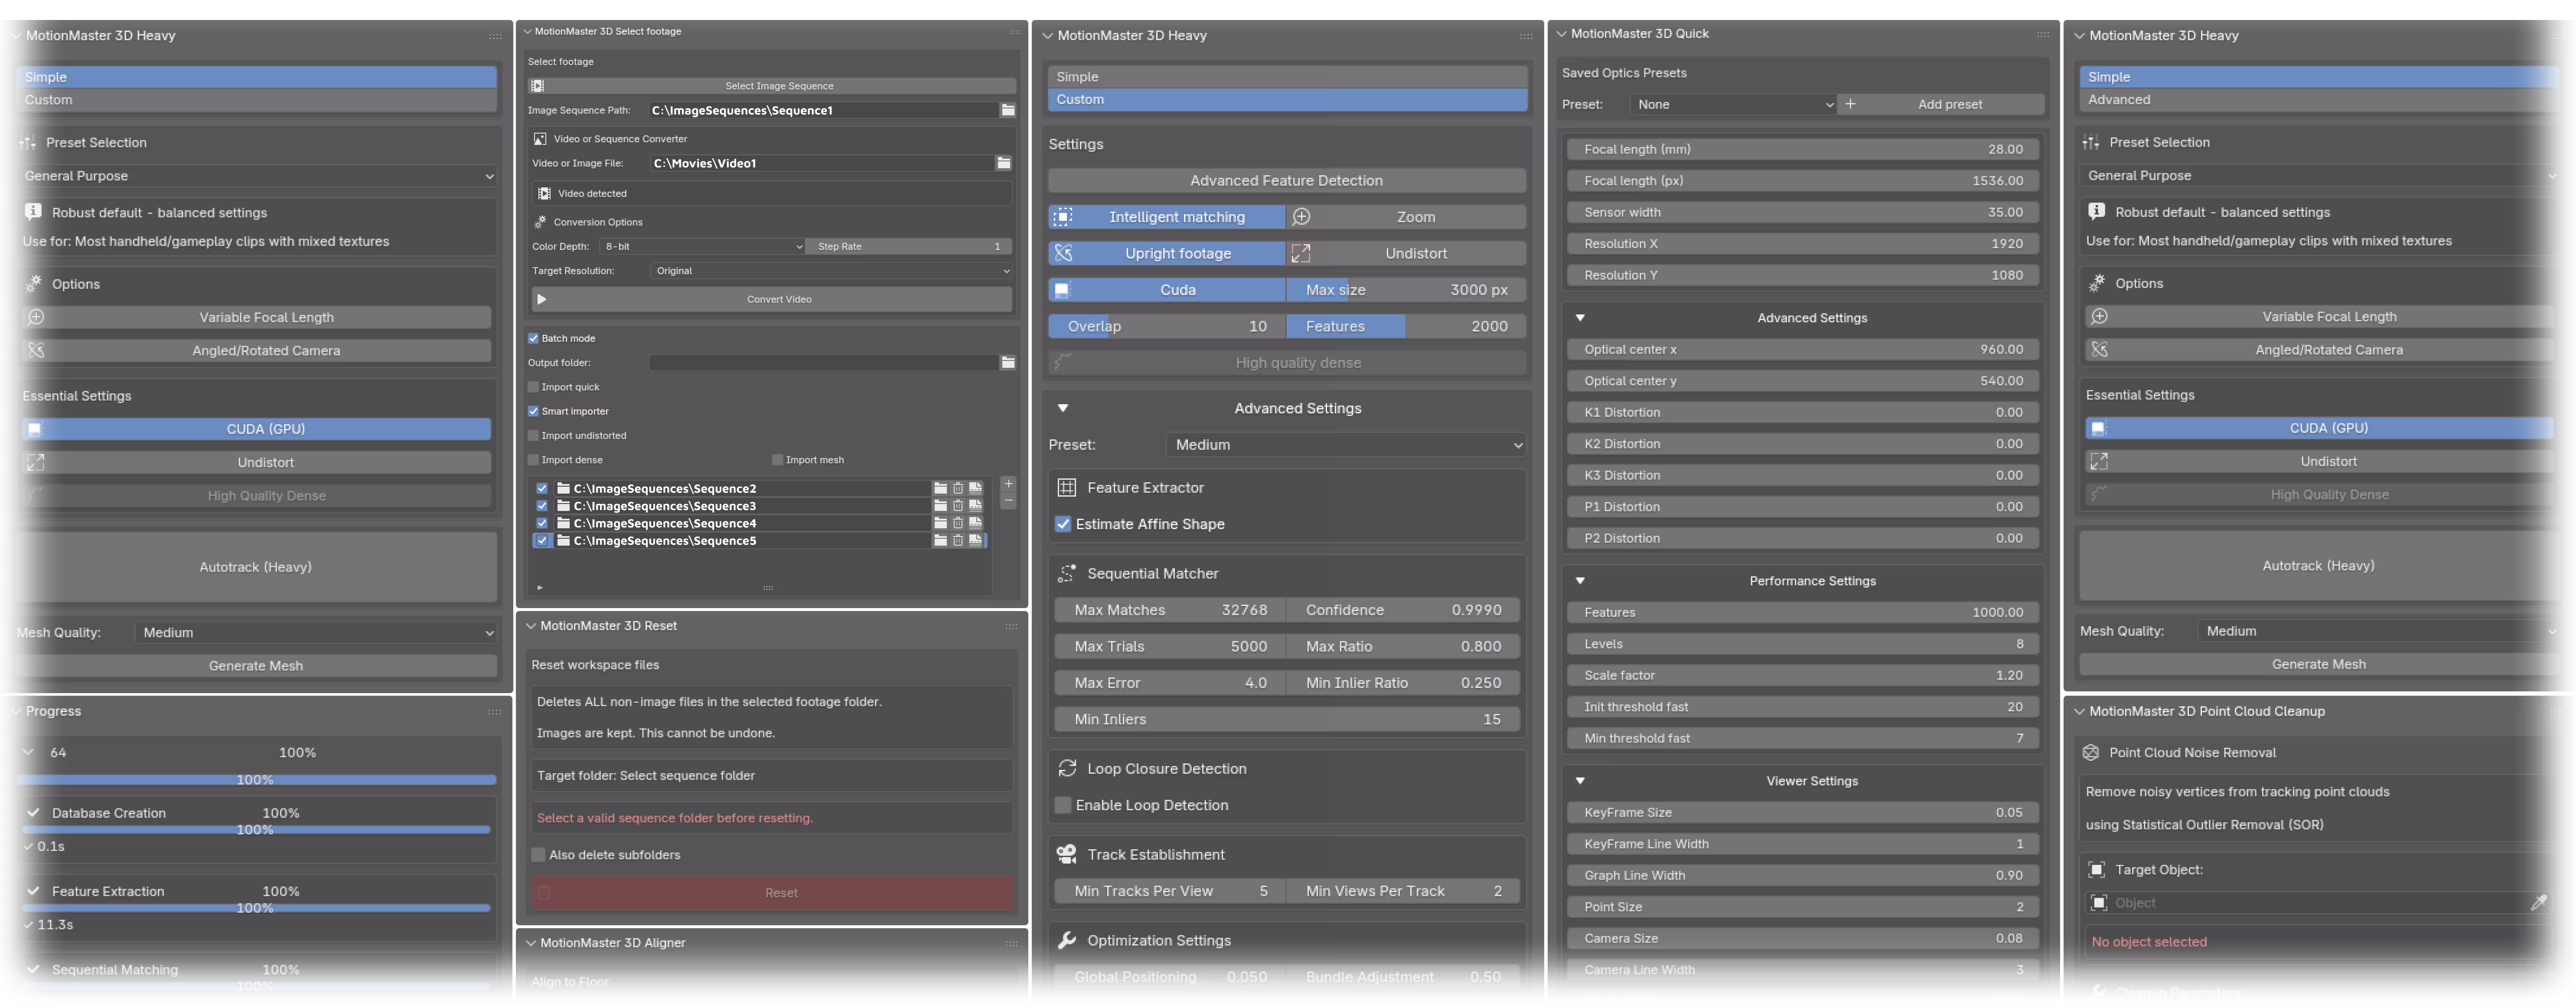
Task: Click the file icon on the Sequence5 row
Action: point(975,541)
